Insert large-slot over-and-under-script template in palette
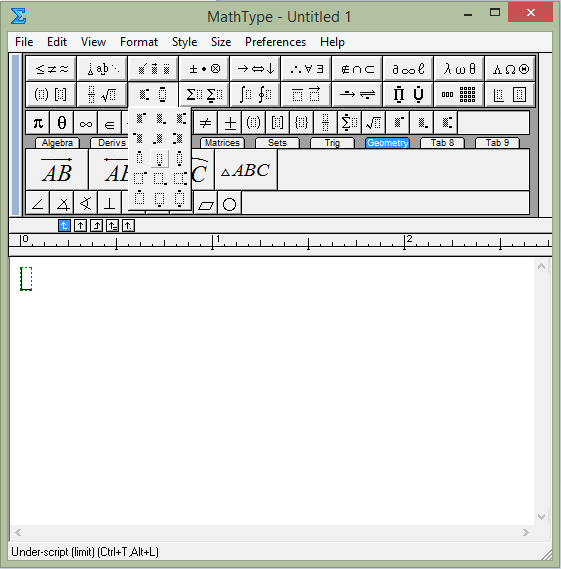This screenshot has height=569, width=561. pos(180,198)
